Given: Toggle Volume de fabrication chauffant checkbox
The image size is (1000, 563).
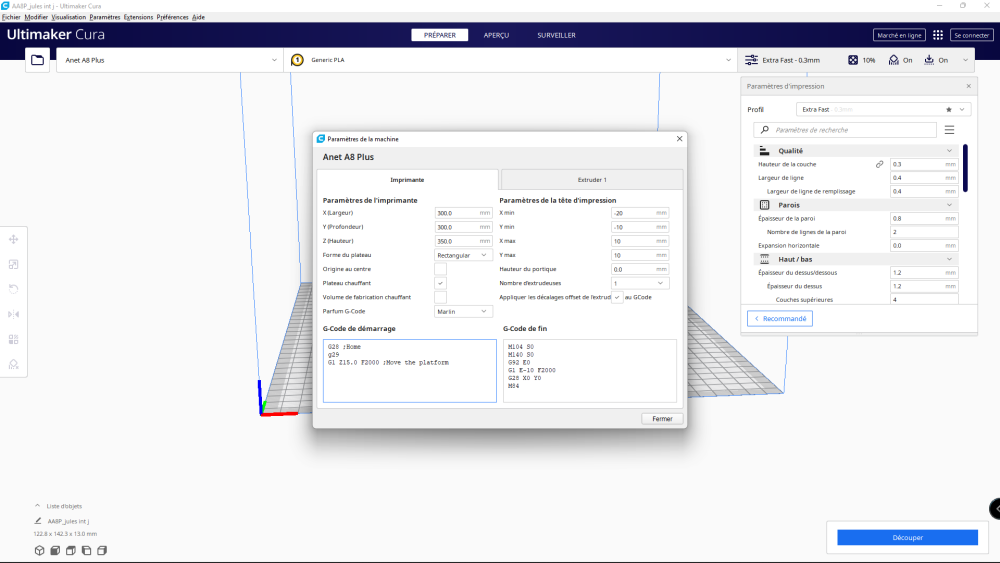Looking at the screenshot, I should (x=441, y=297).
